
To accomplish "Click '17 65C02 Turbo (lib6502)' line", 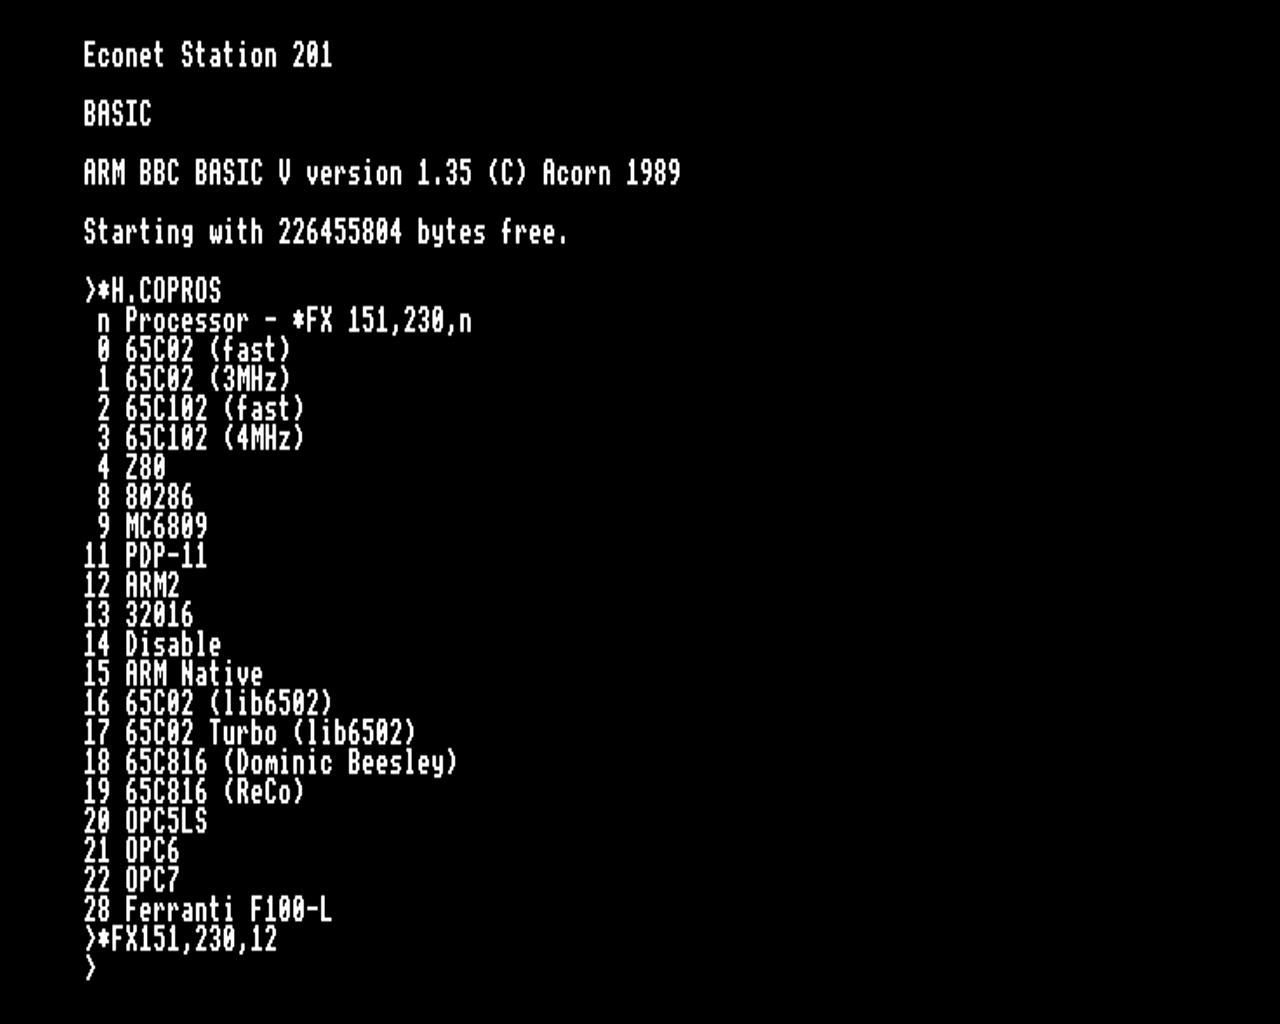I will 249,733.
